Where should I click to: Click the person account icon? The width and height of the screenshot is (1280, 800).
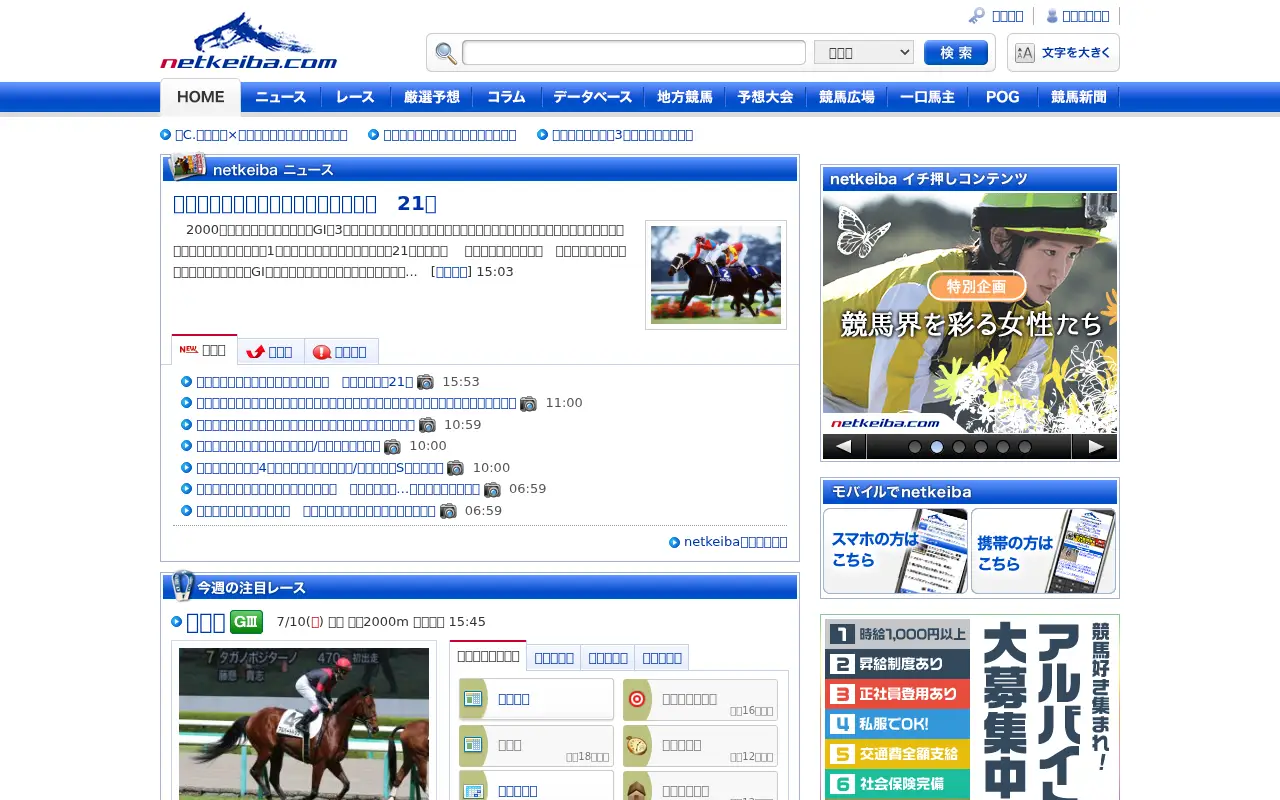(1052, 16)
